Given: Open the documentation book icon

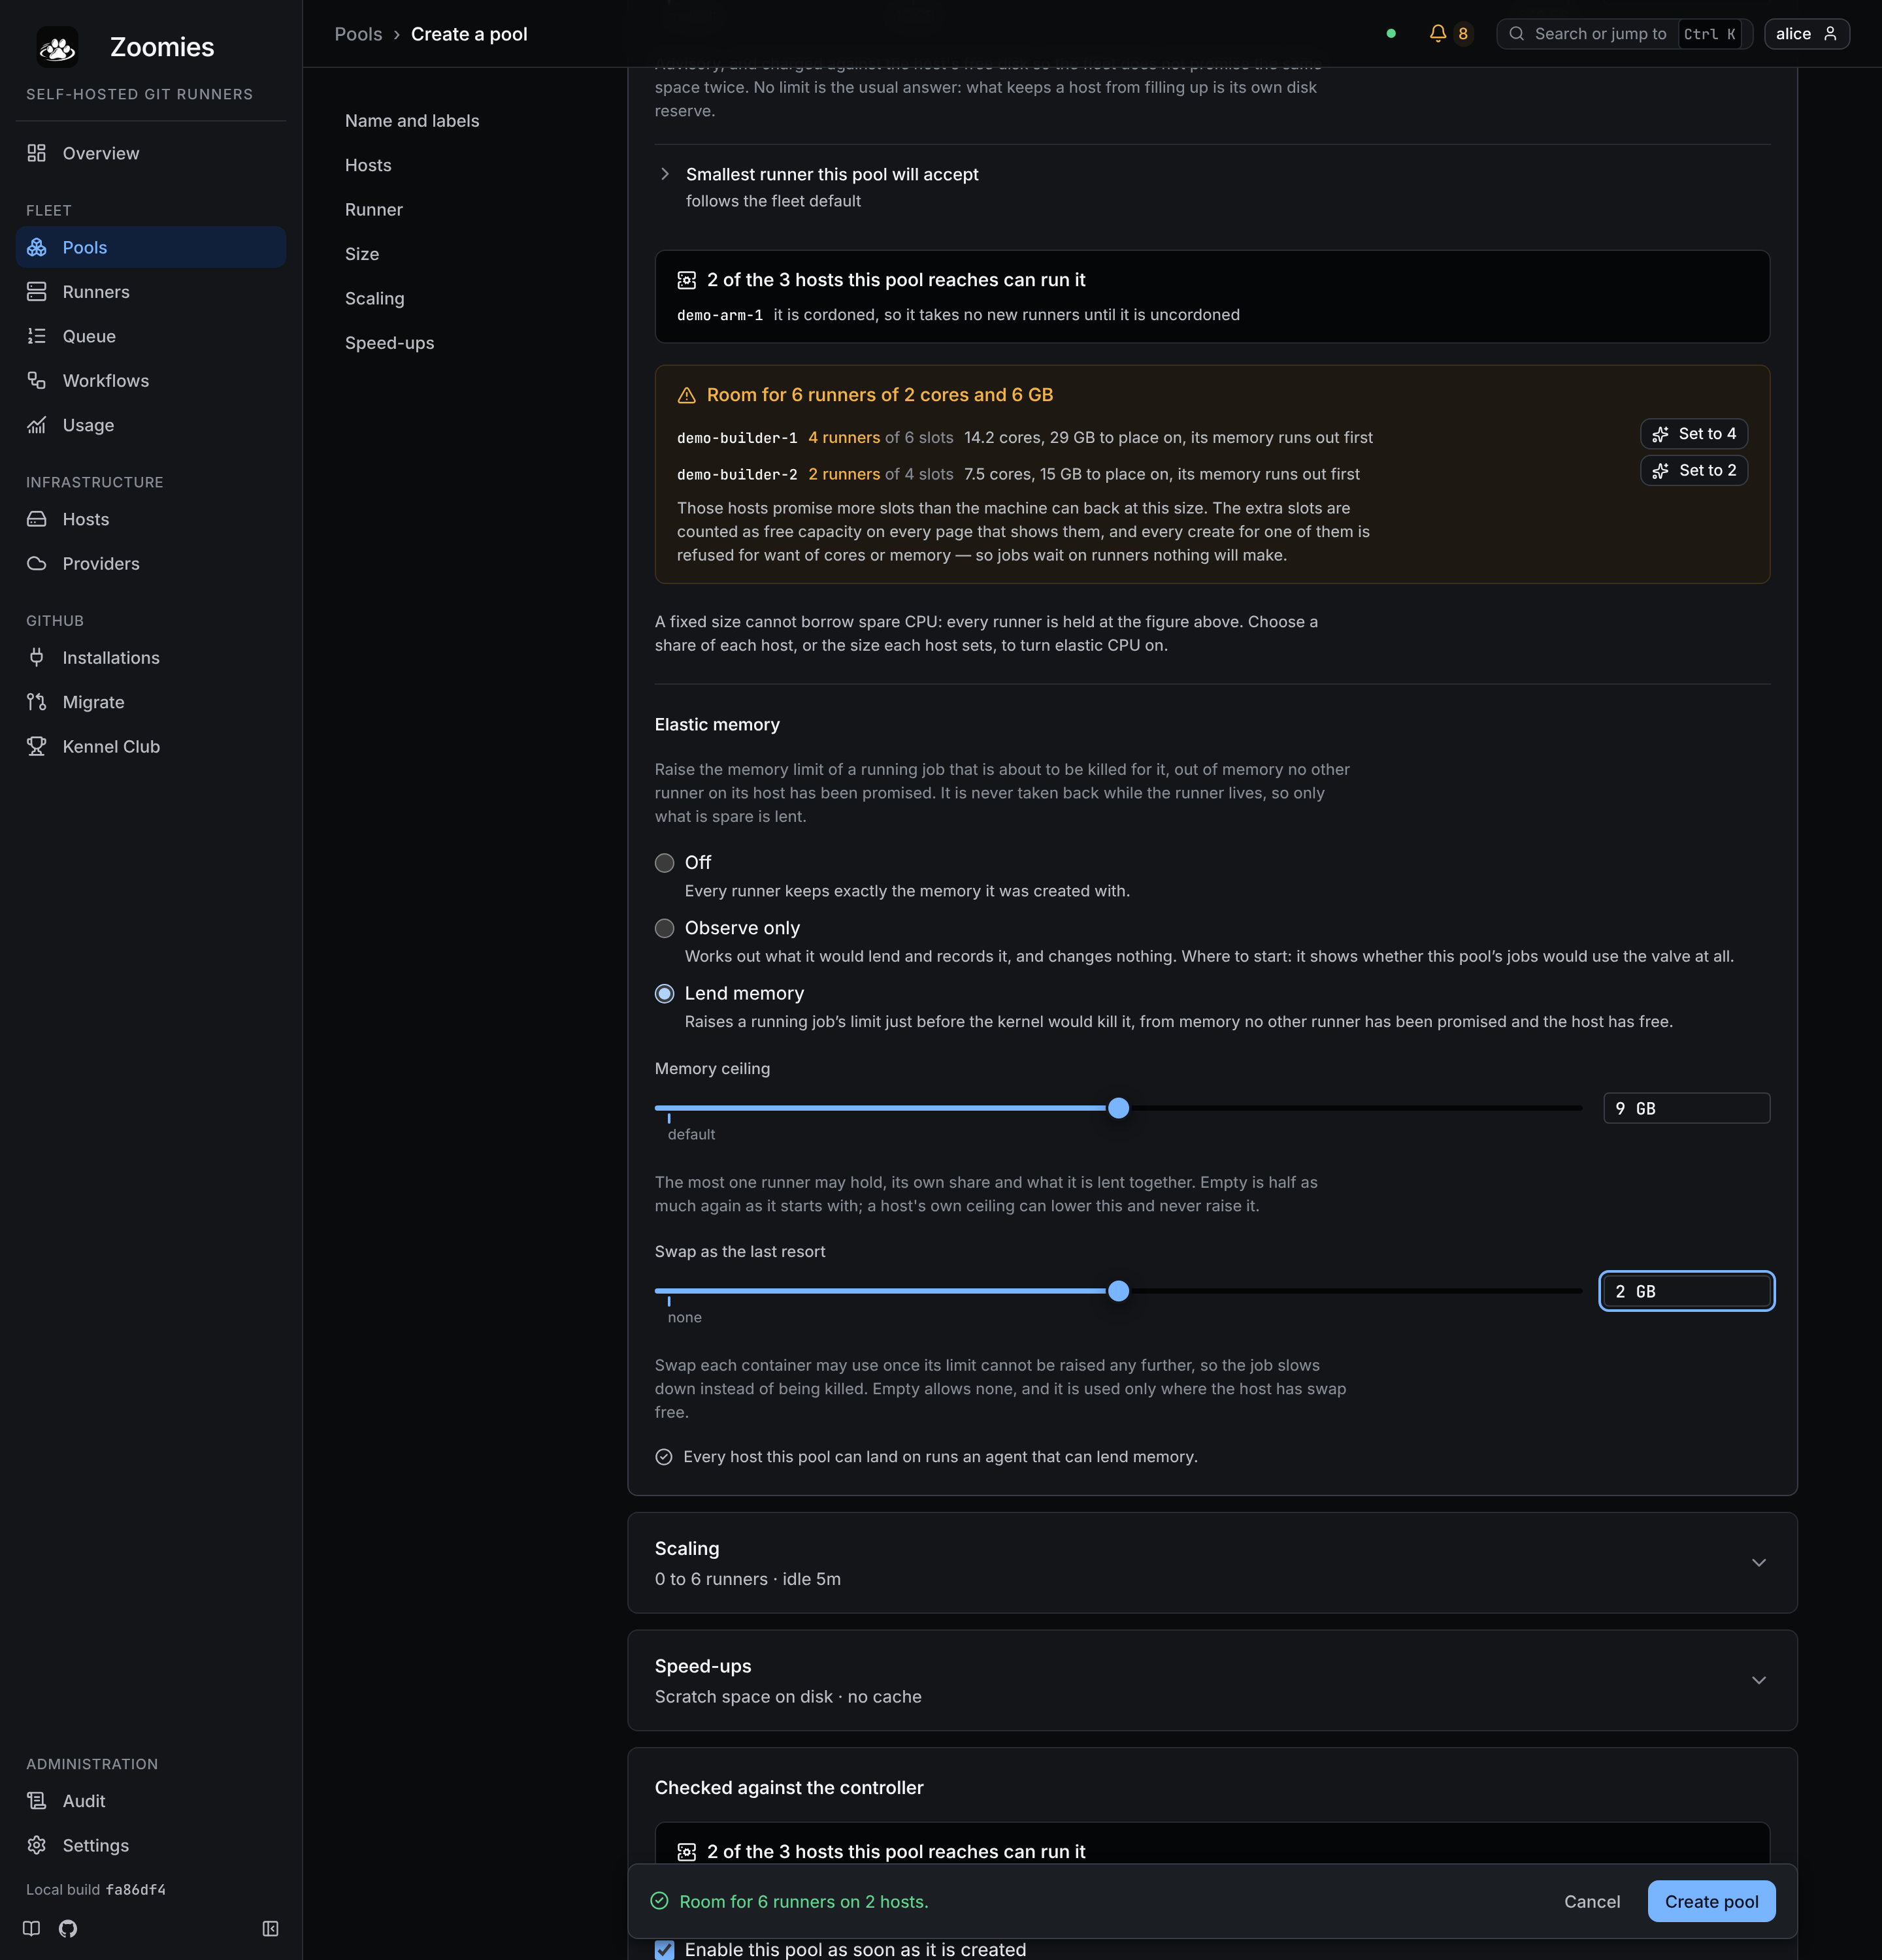Looking at the screenshot, I should [32, 1928].
